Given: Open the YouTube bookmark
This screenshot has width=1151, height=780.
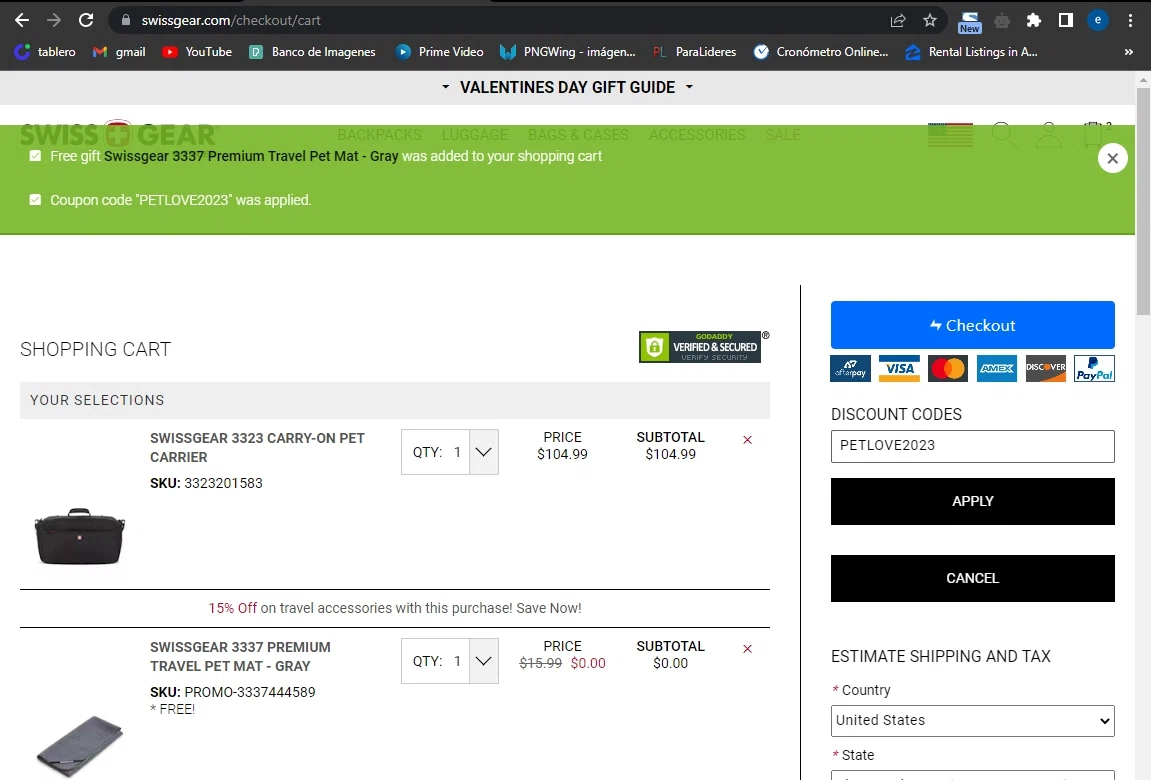Looking at the screenshot, I should [197, 52].
